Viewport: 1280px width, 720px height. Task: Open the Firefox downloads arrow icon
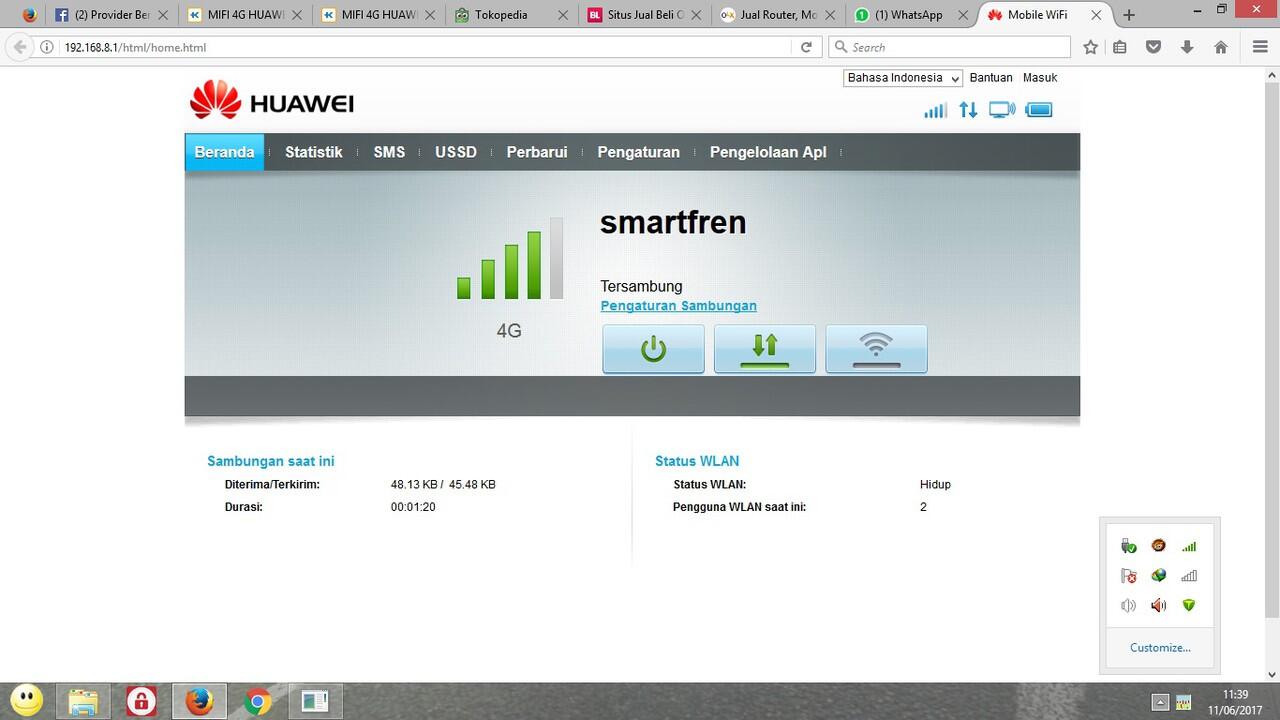pyautogui.click(x=1187, y=47)
